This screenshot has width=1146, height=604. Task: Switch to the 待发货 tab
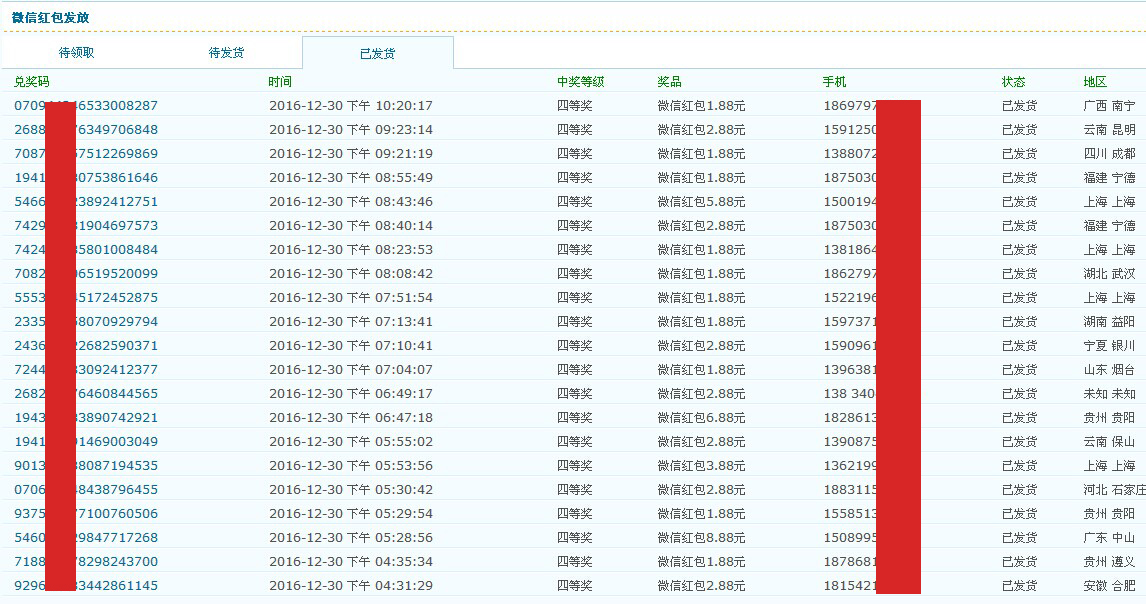(x=227, y=53)
